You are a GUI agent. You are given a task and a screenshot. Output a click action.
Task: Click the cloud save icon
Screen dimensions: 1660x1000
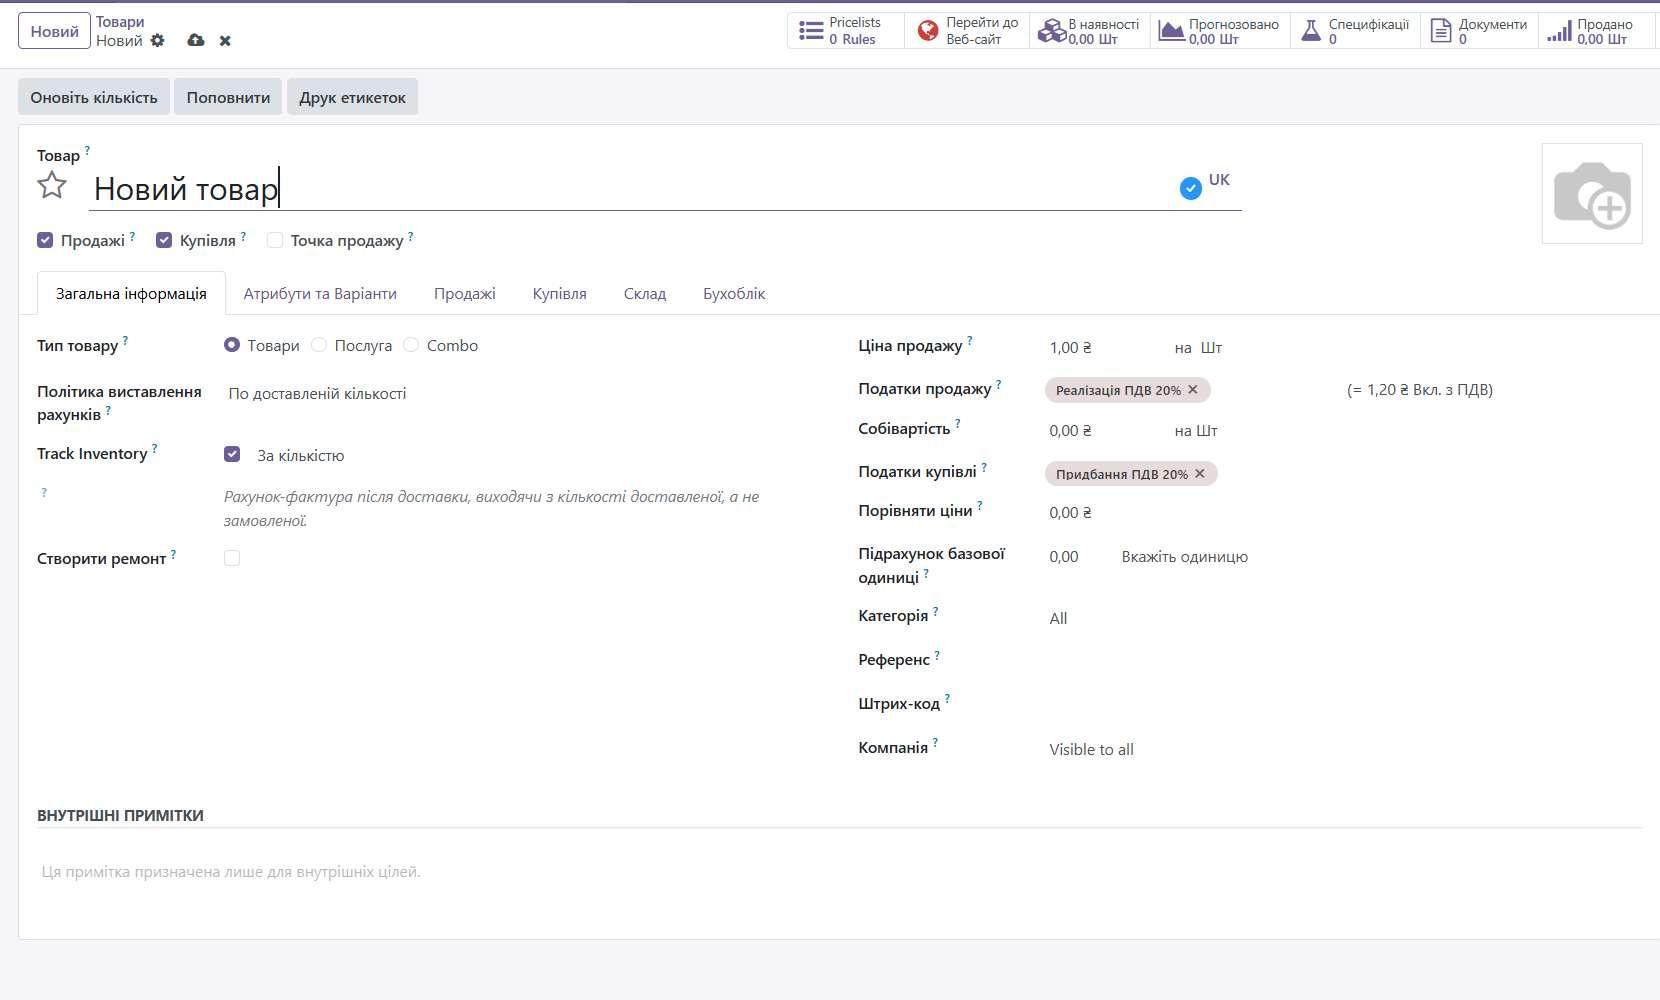pos(196,41)
